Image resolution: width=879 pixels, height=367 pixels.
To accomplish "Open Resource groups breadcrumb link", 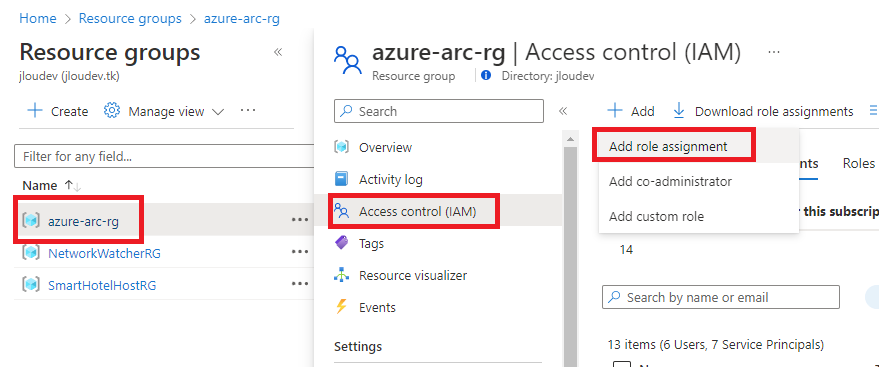I will (130, 18).
